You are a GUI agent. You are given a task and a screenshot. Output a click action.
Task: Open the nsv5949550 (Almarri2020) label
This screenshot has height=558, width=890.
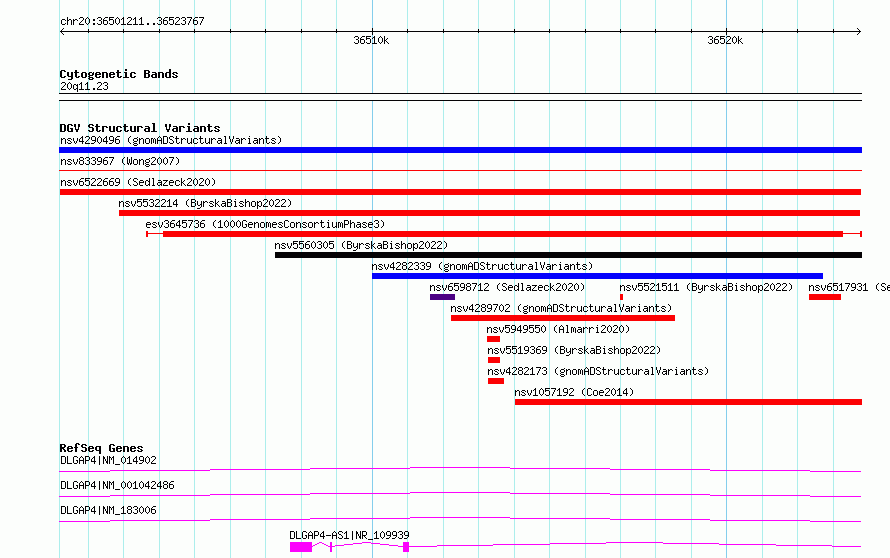(558, 329)
